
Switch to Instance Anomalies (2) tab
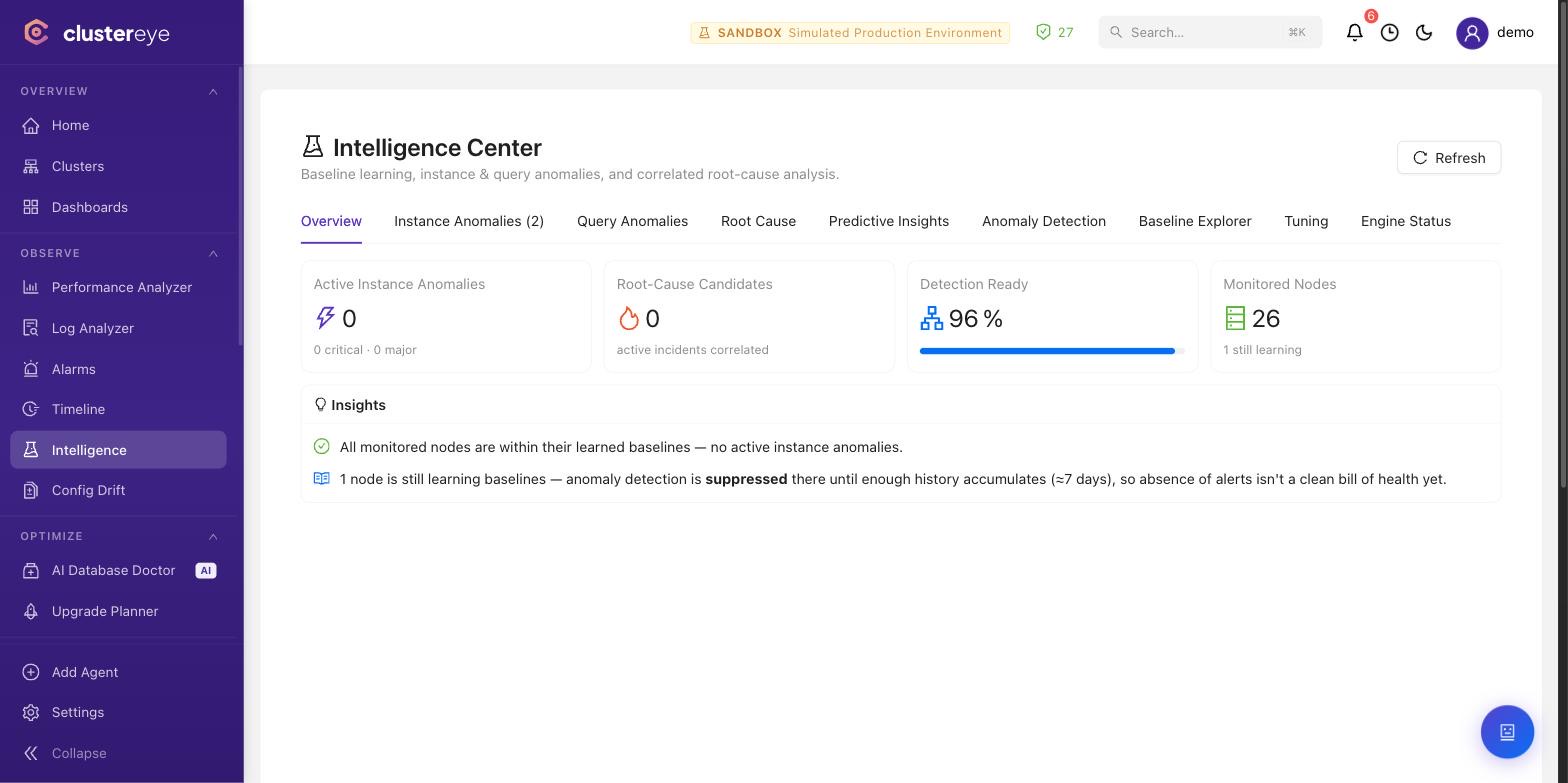pyautogui.click(x=469, y=221)
